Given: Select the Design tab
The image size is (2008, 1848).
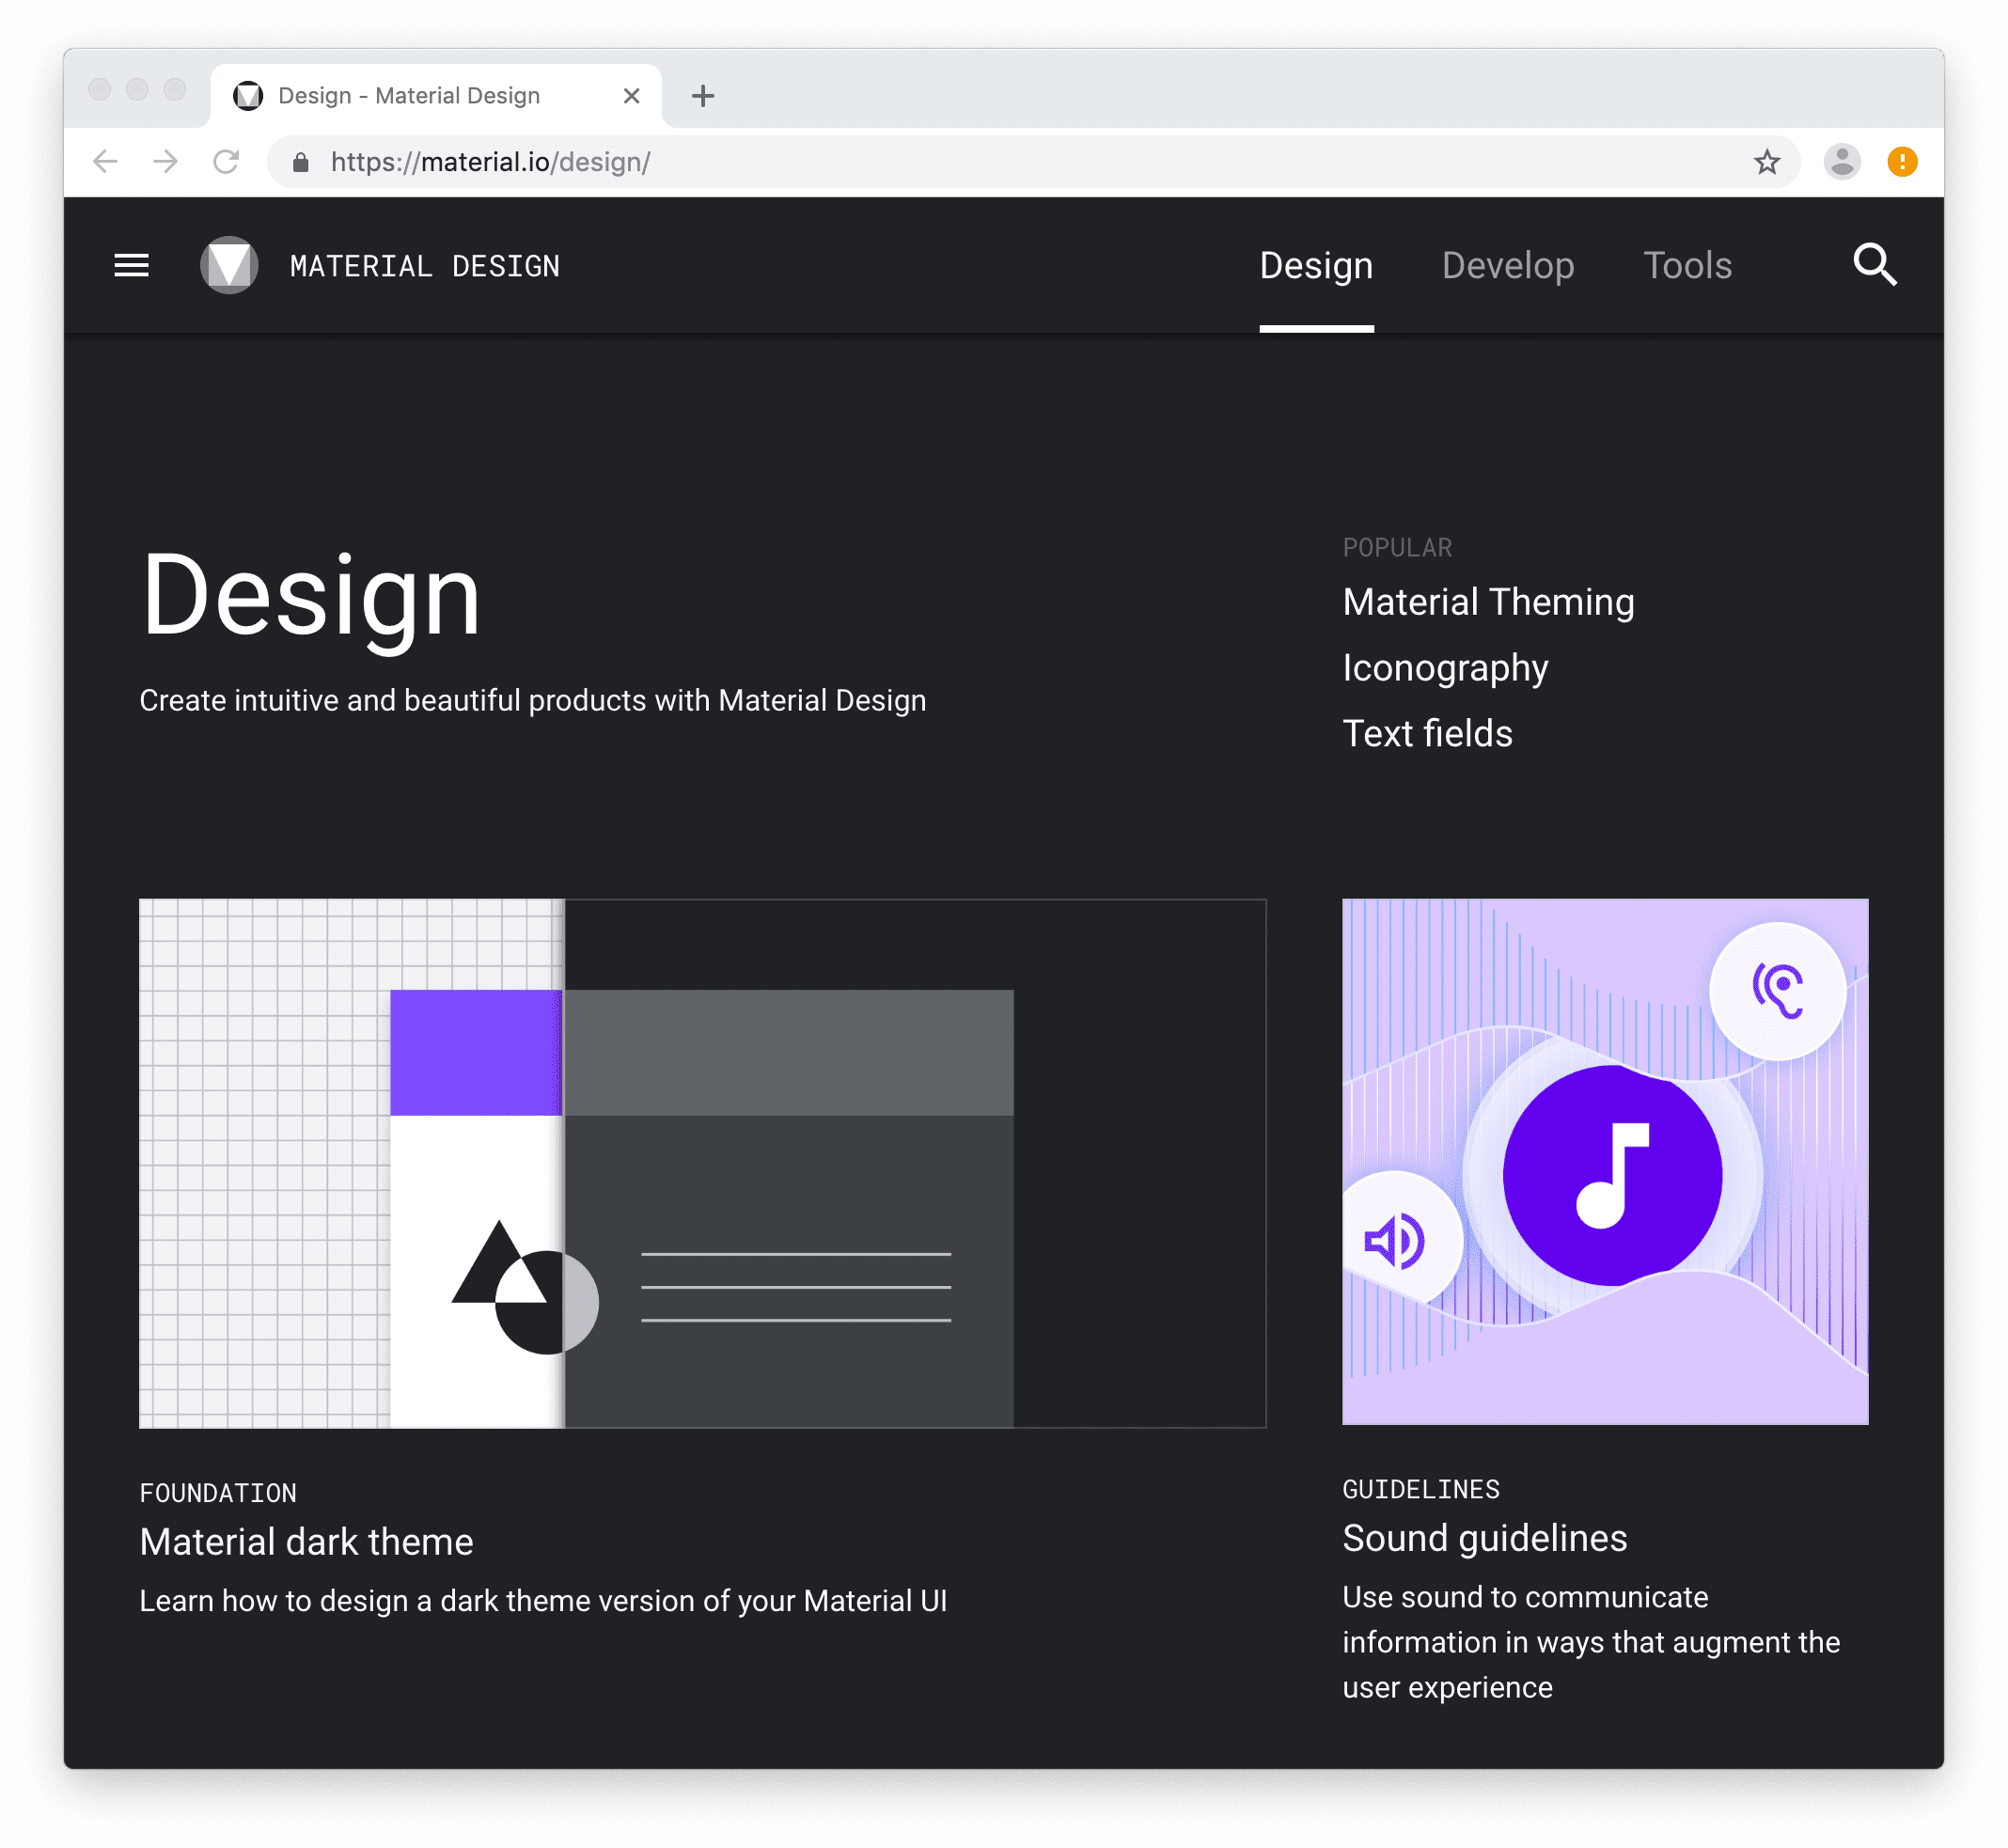Looking at the screenshot, I should click(1315, 264).
